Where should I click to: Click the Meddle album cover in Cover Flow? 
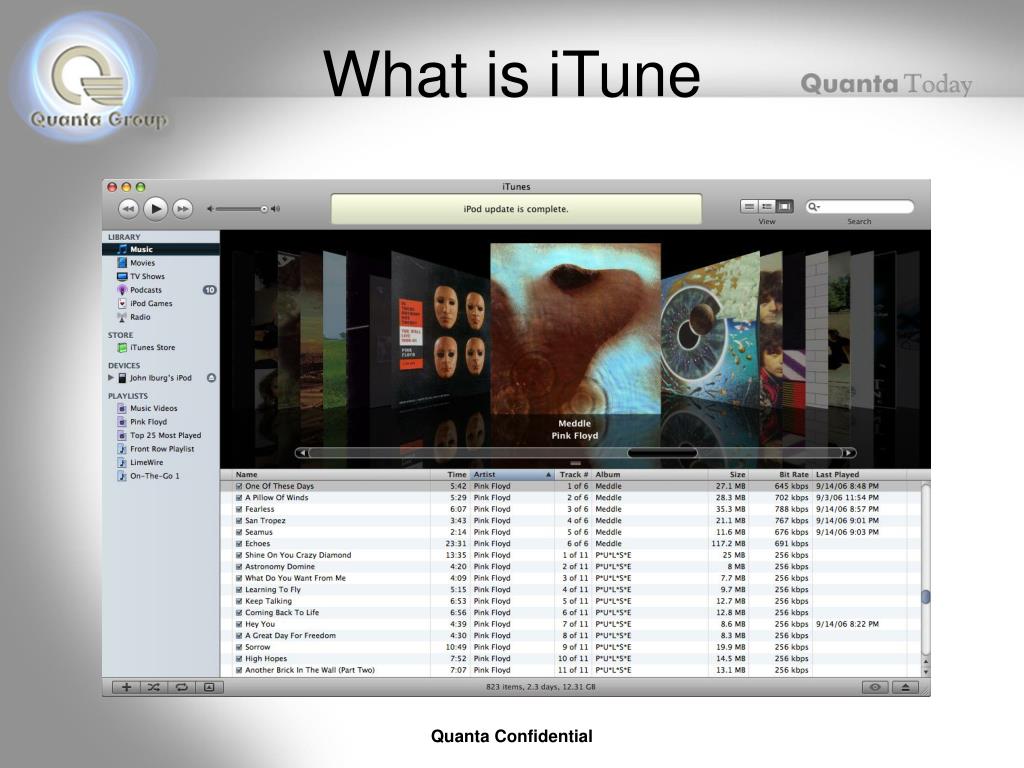[x=575, y=328]
